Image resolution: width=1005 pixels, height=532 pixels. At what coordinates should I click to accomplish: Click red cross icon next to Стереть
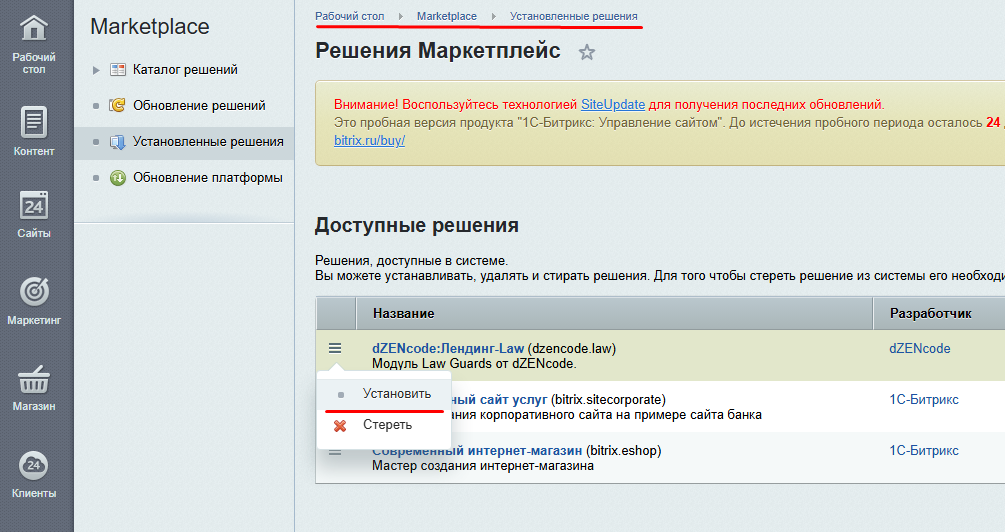click(x=340, y=426)
